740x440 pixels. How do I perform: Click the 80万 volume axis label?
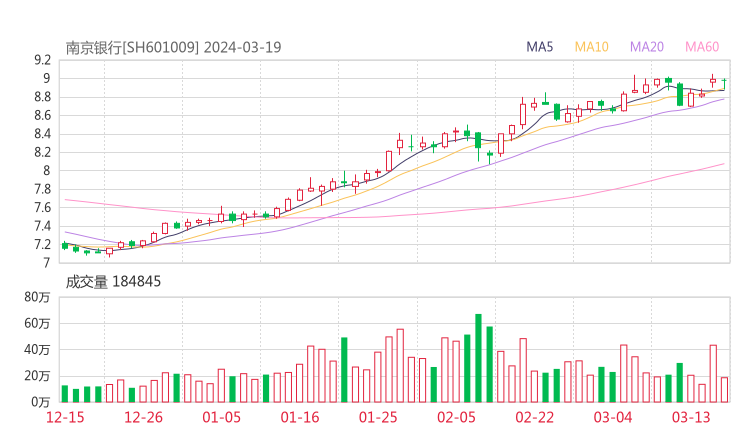37,297
